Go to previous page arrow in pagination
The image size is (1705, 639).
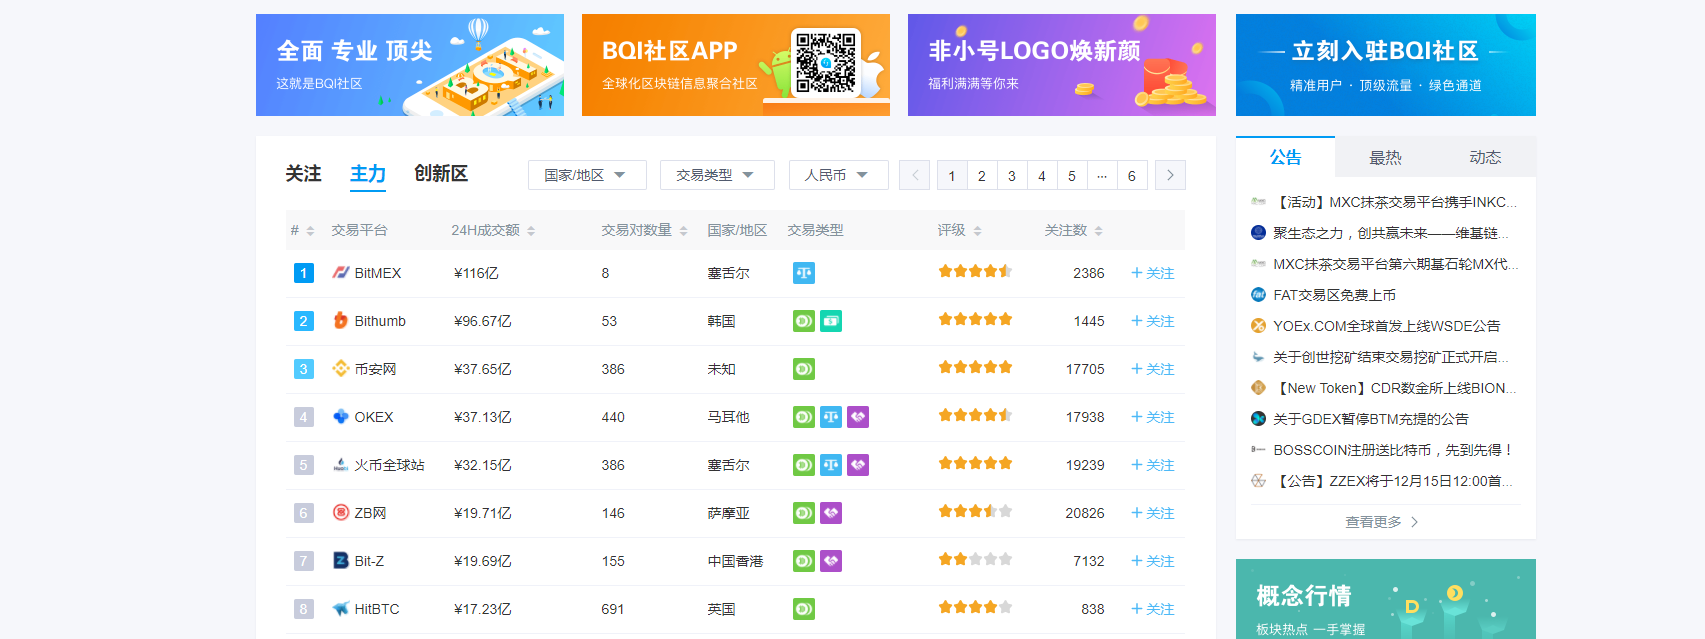[x=914, y=175]
